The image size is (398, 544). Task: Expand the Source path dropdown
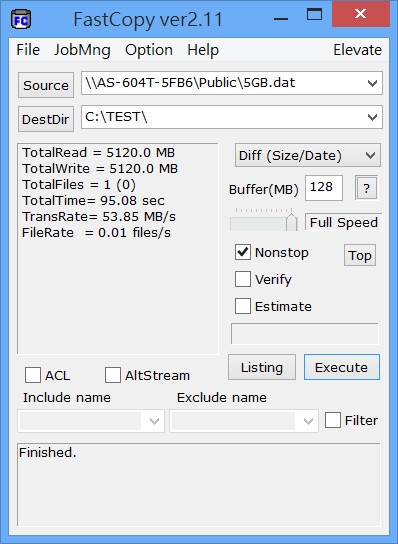pos(372,83)
